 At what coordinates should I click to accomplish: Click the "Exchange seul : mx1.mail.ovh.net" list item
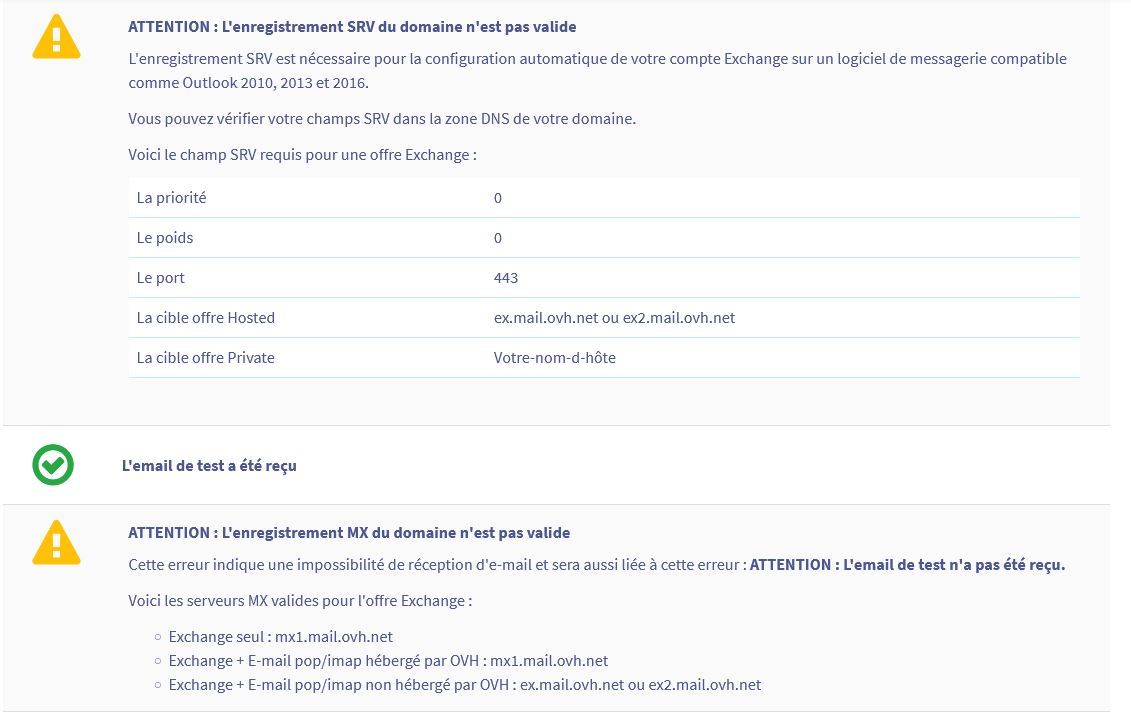tap(281, 637)
